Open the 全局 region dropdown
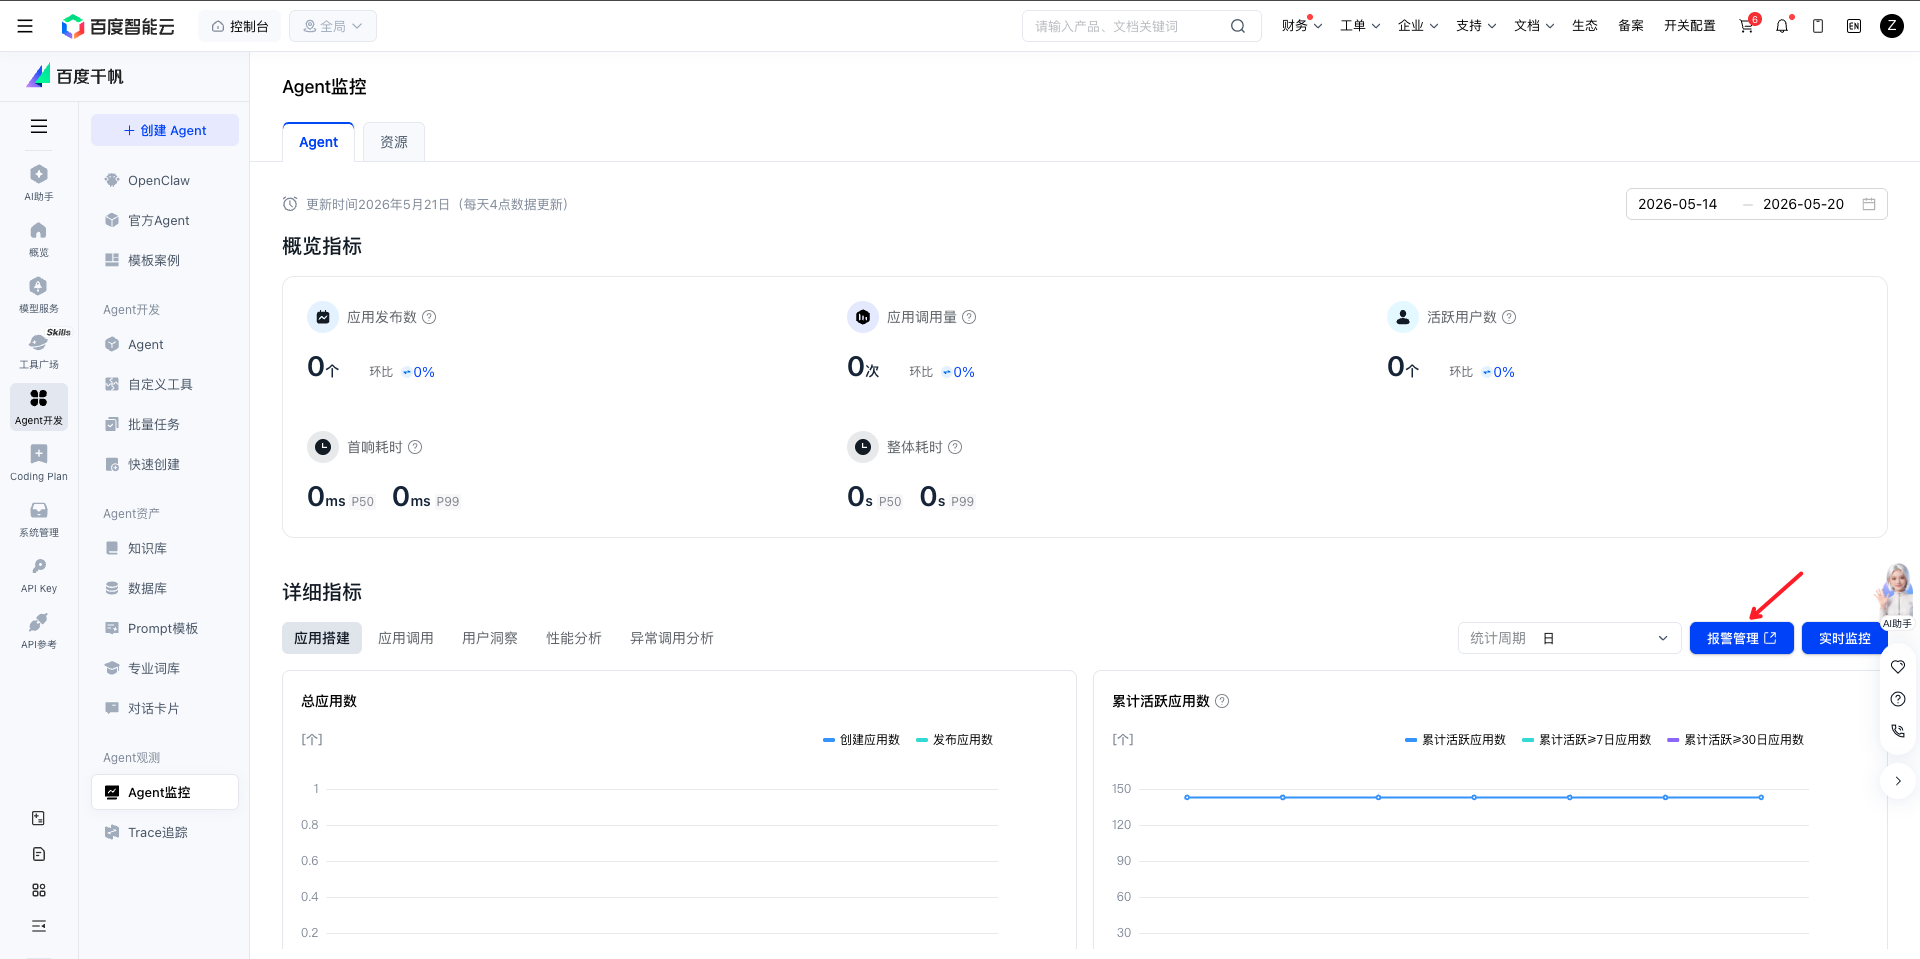The height and width of the screenshot is (959, 1920). click(333, 26)
